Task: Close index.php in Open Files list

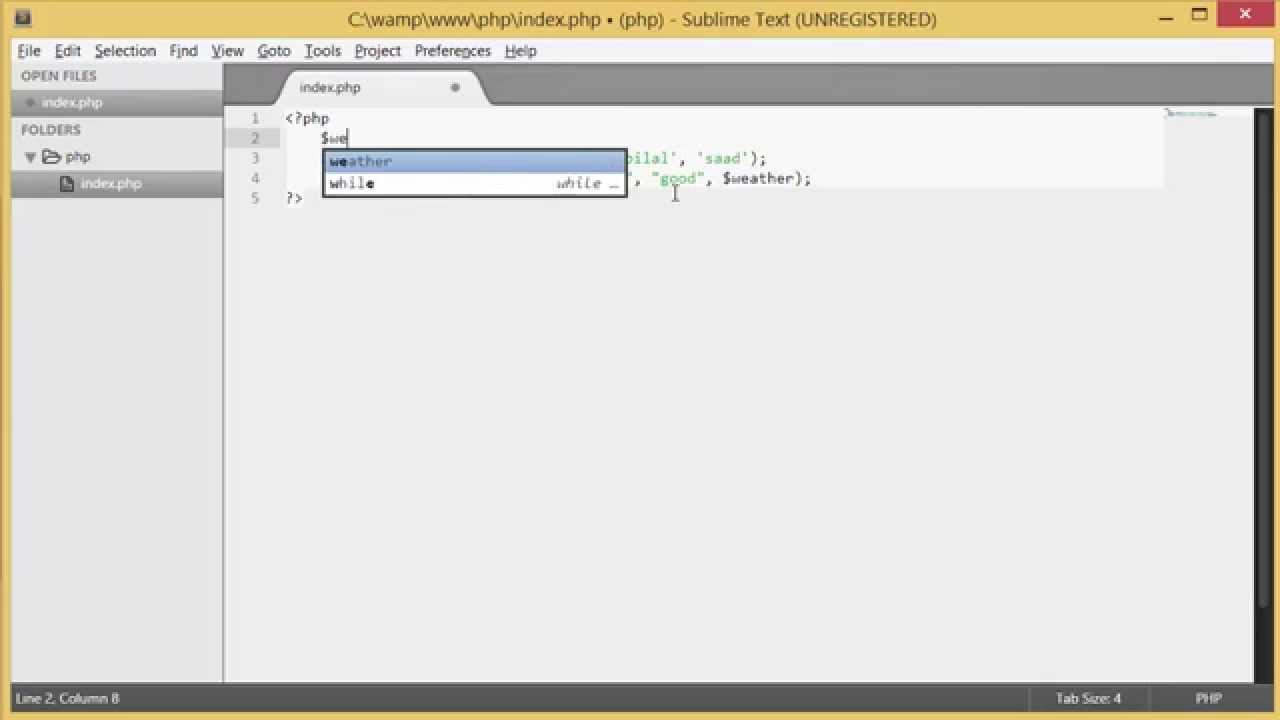Action: (31, 103)
